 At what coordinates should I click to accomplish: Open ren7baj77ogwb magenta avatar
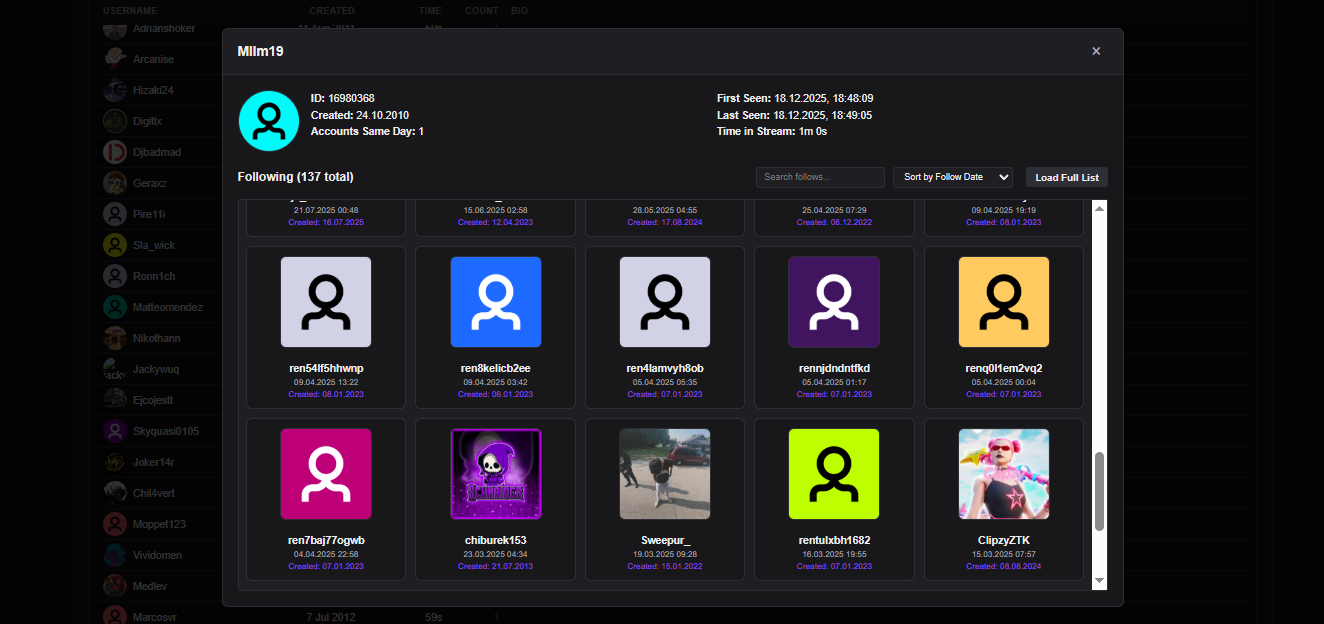pyautogui.click(x=326, y=474)
